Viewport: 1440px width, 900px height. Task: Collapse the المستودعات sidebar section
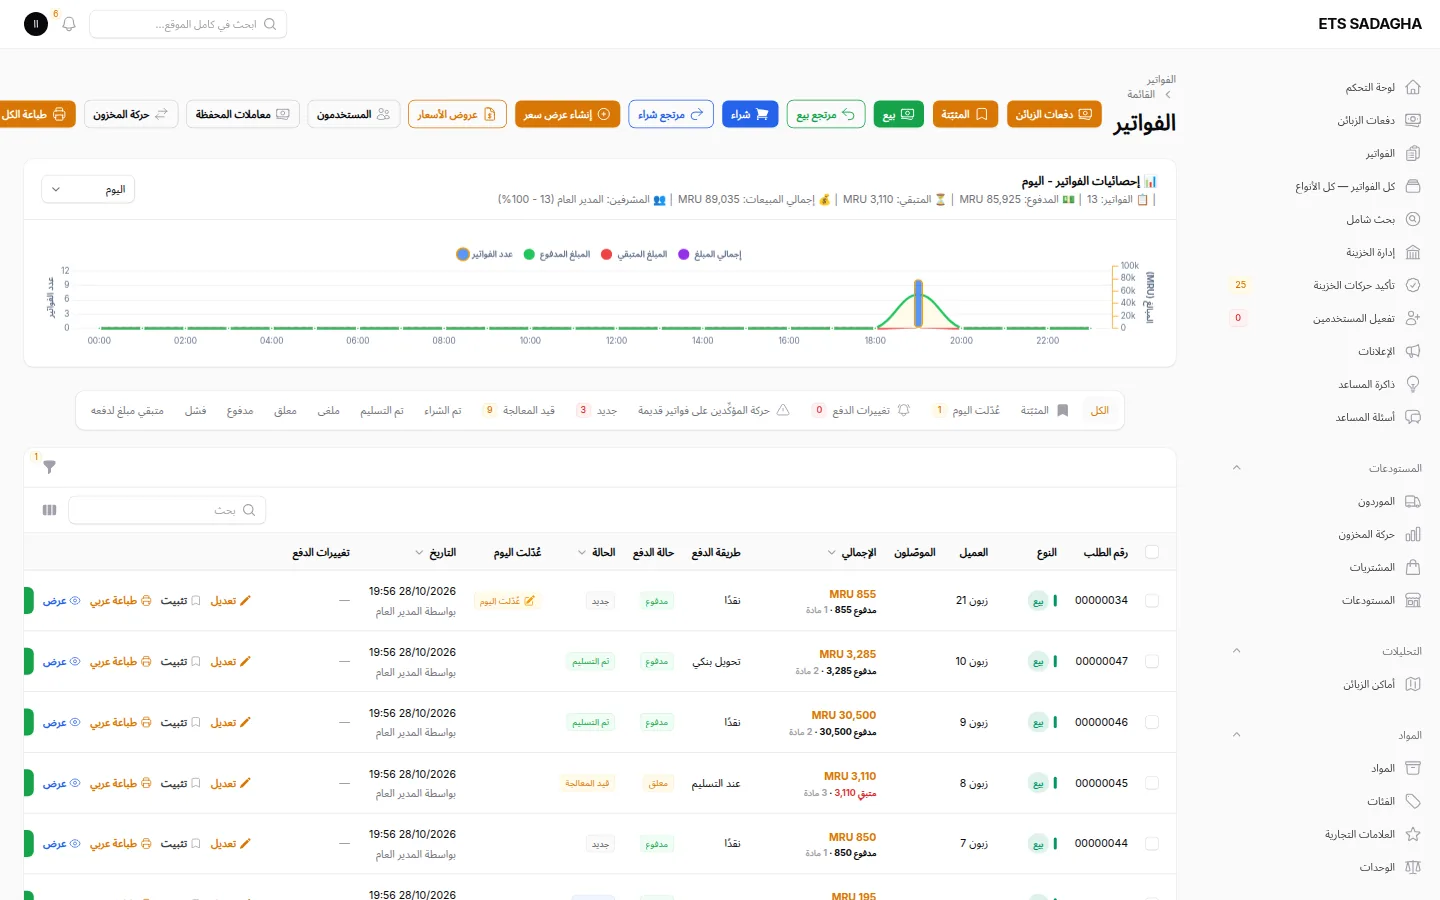tap(1237, 468)
